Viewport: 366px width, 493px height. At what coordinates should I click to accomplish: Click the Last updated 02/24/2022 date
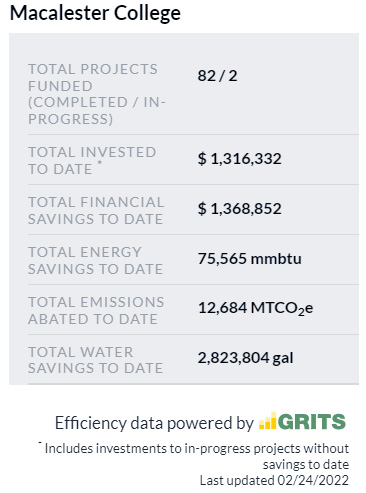click(274, 480)
